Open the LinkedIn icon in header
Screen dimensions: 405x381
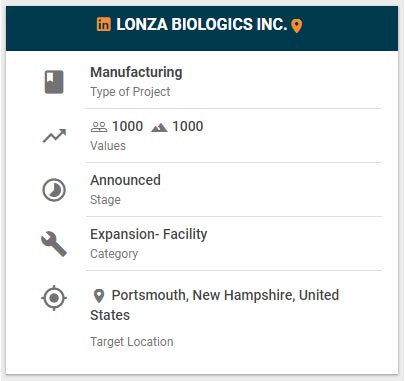point(104,25)
